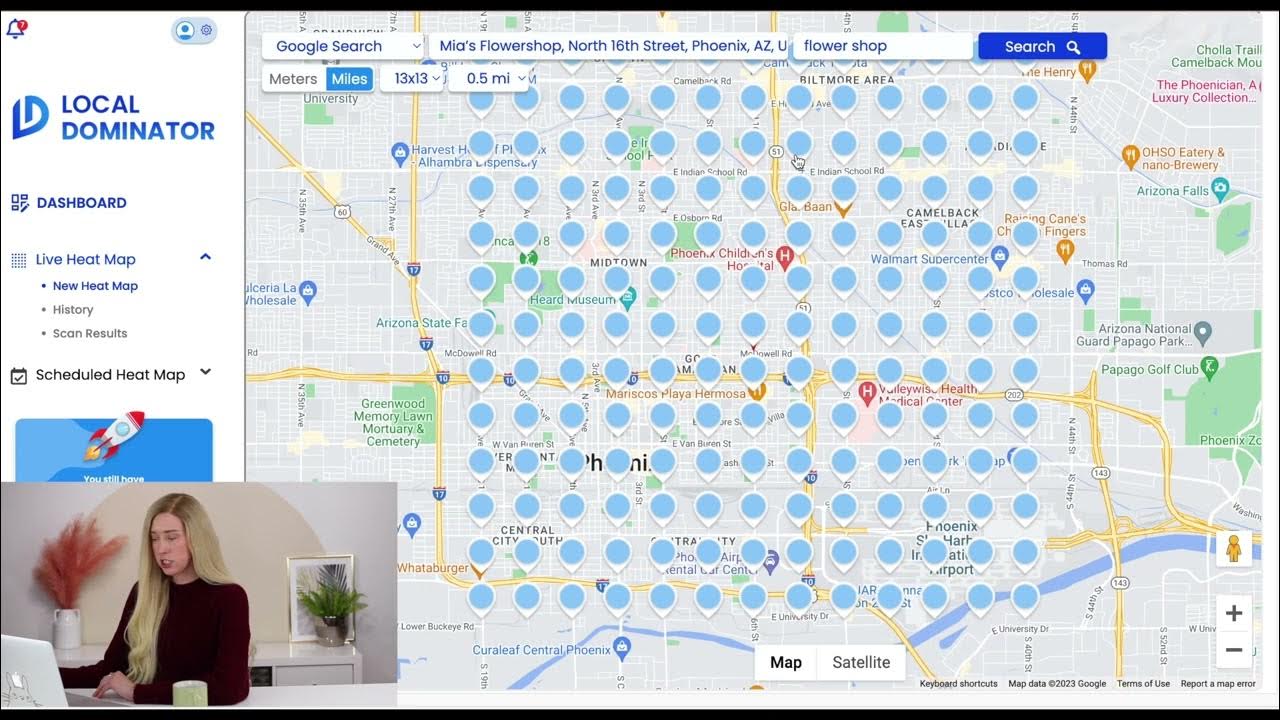Click the flower shop keyword field
Image resolution: width=1280 pixels, height=720 pixels.
pyautogui.click(x=882, y=46)
